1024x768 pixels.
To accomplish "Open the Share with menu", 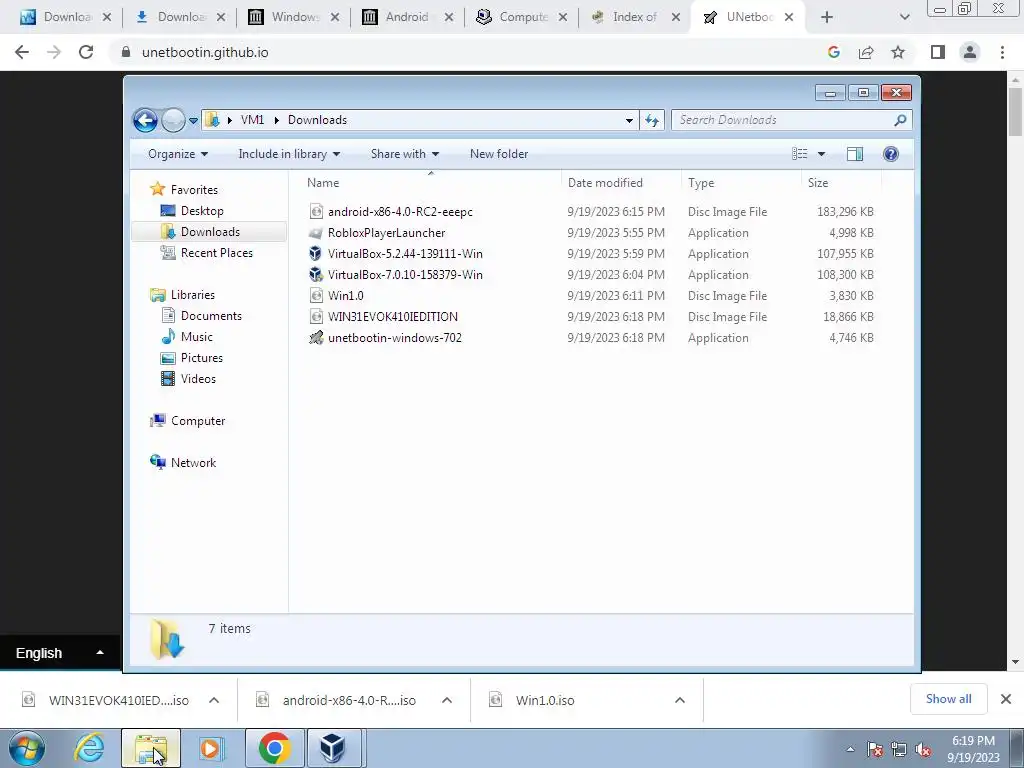I will click(x=404, y=154).
